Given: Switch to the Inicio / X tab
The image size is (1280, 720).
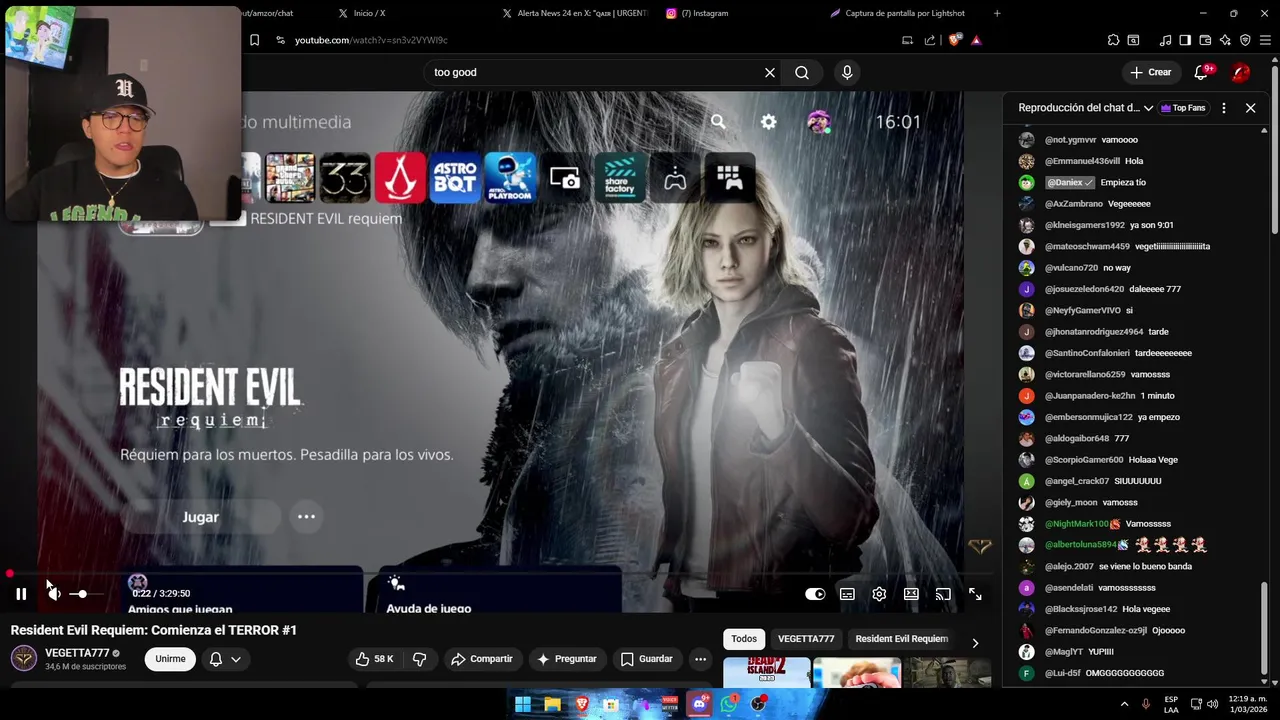Looking at the screenshot, I should 369,13.
